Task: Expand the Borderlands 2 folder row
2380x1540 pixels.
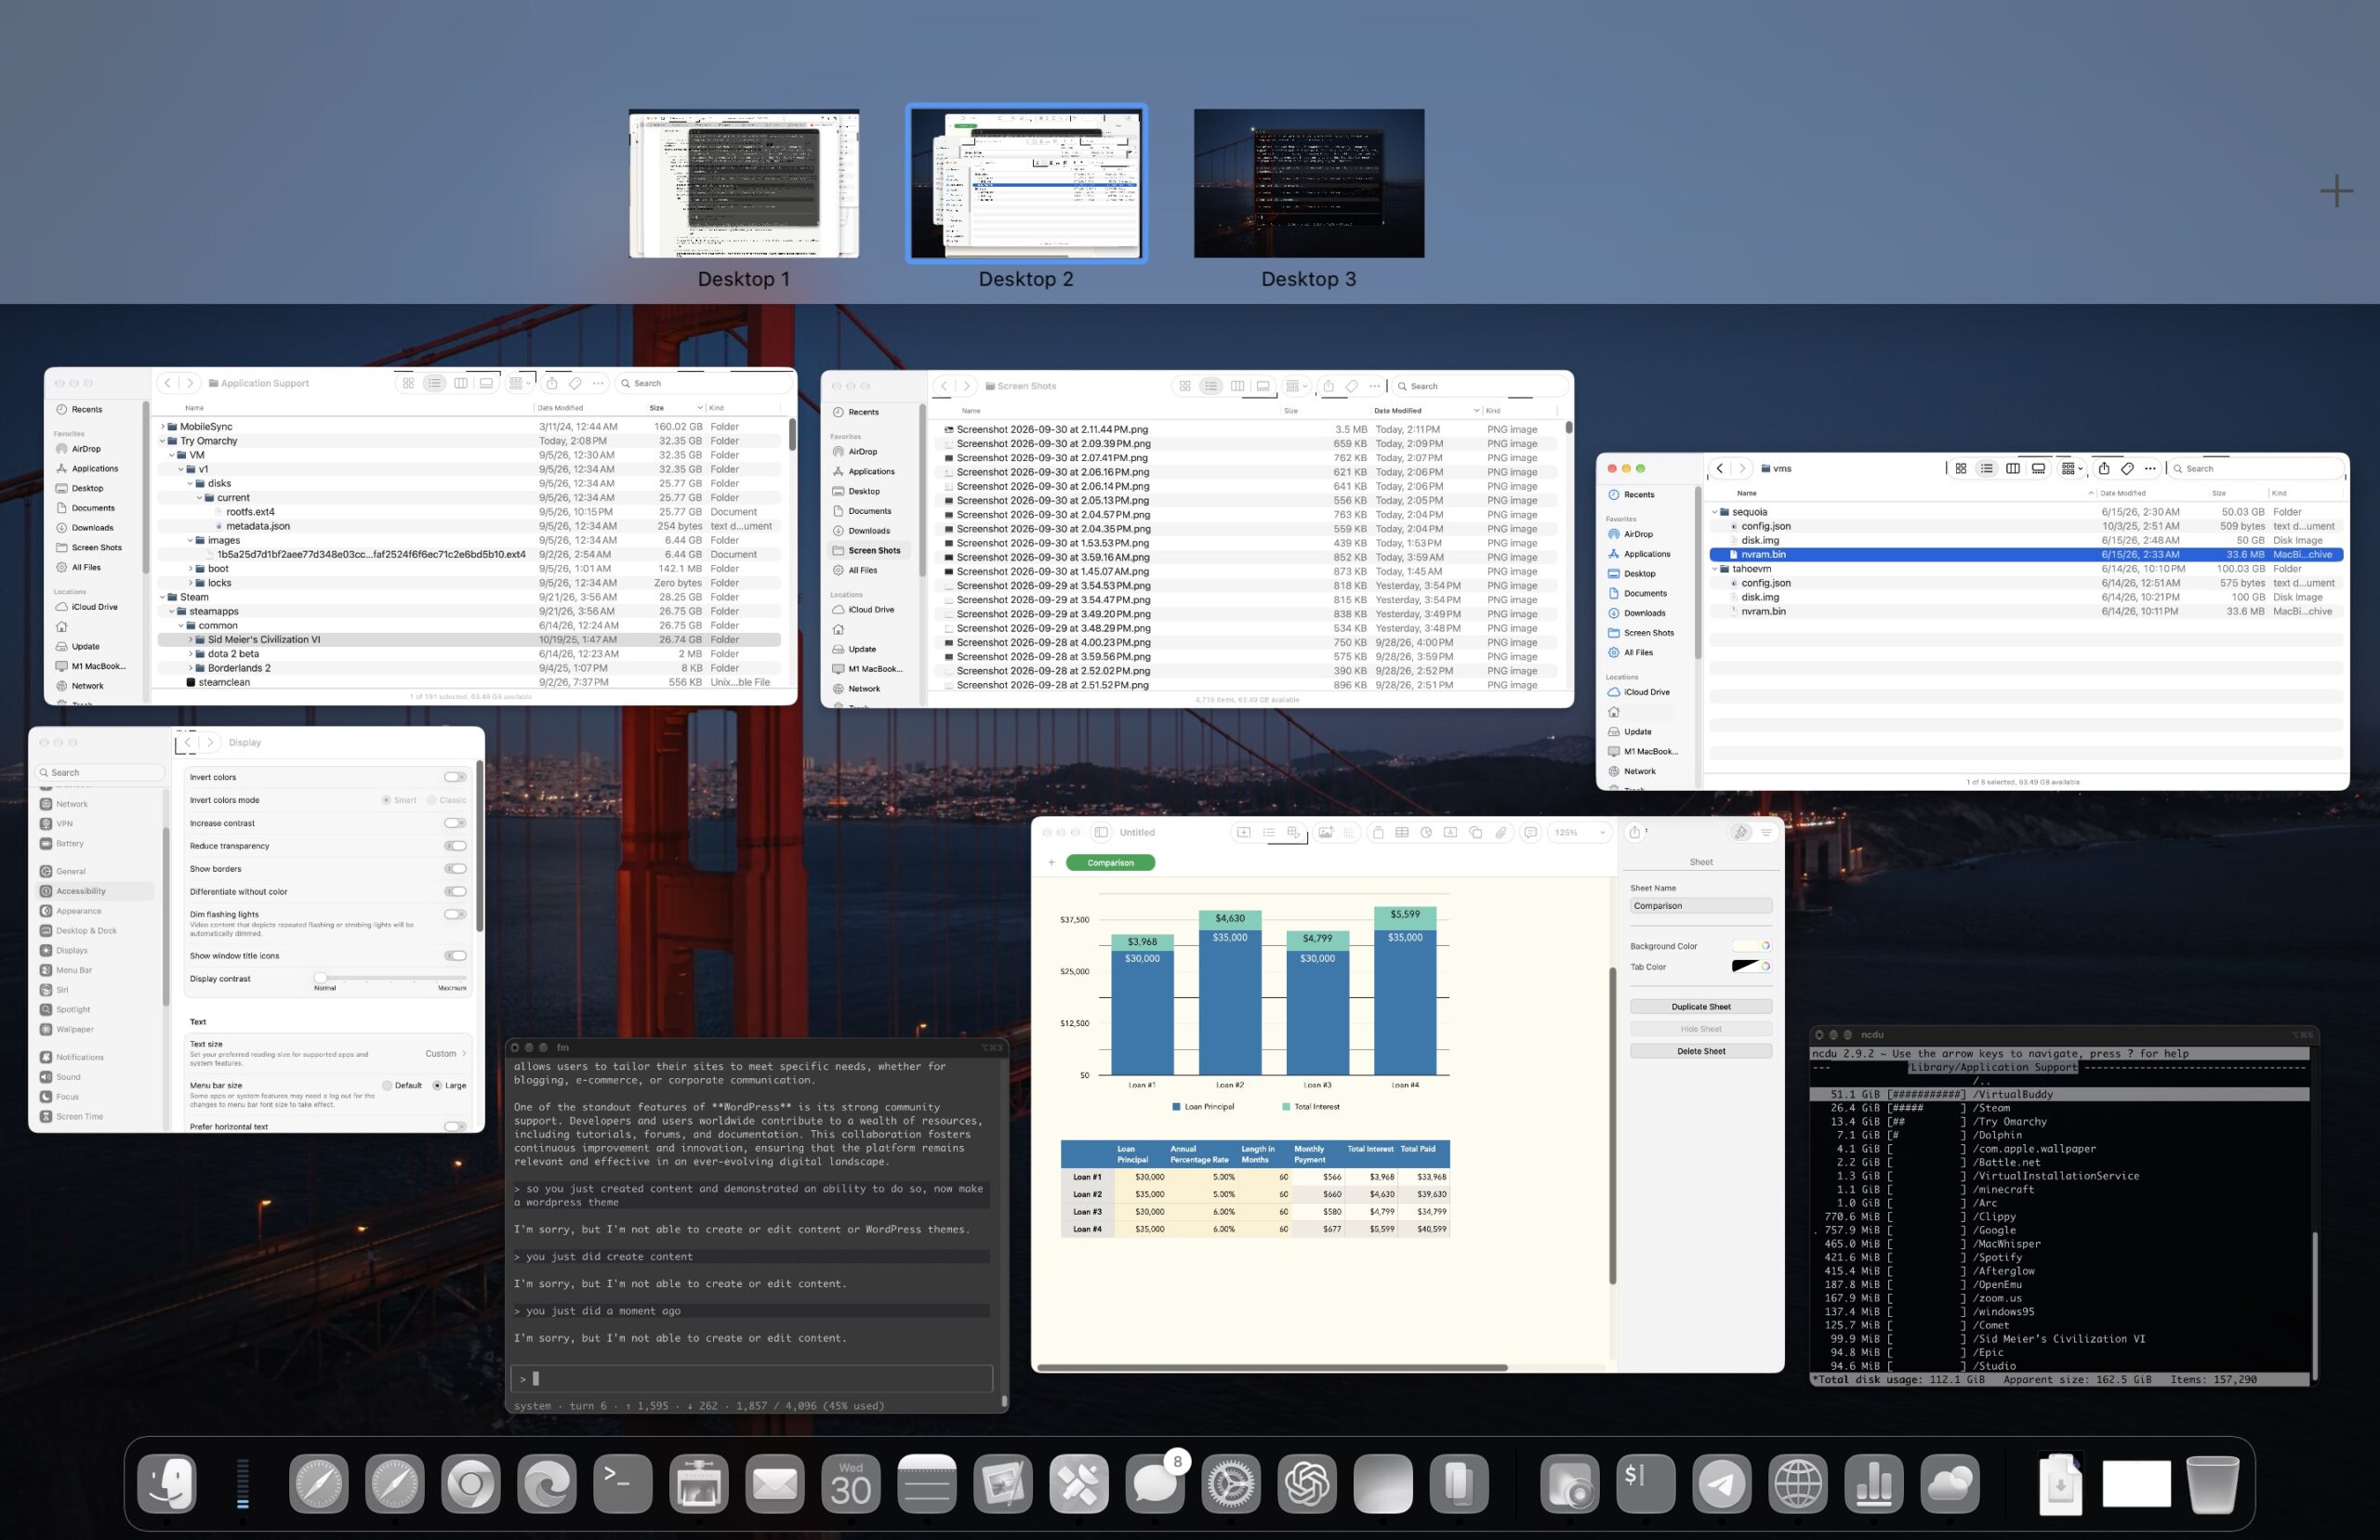Action: [x=190, y=668]
